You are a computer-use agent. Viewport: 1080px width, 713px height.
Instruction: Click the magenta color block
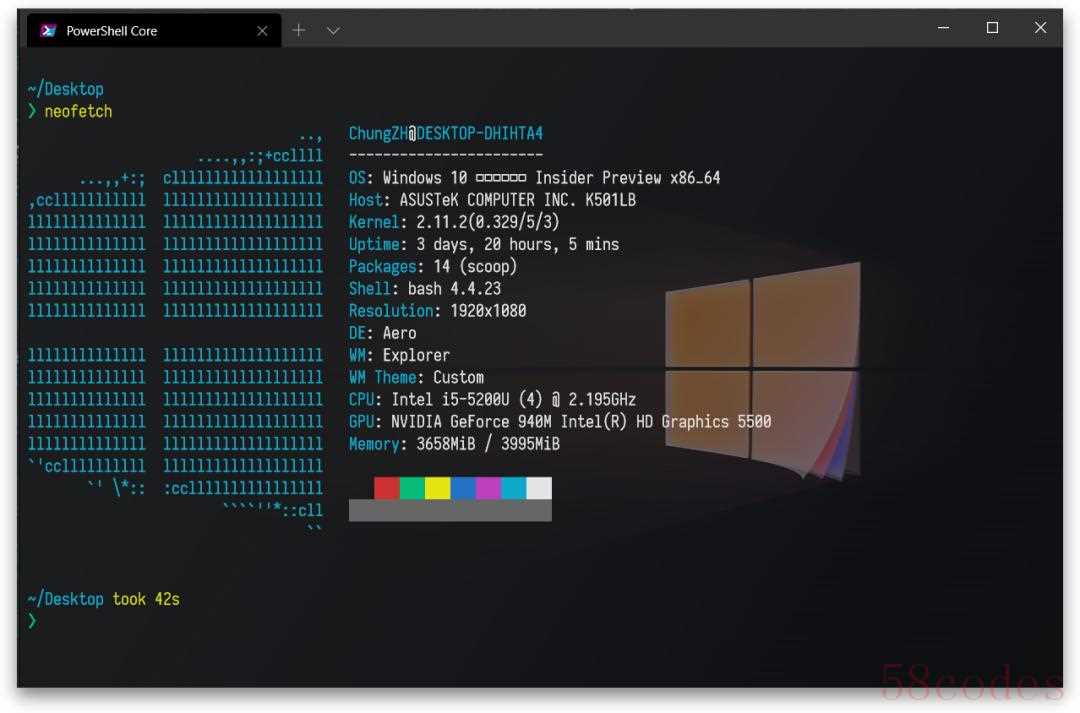click(488, 488)
